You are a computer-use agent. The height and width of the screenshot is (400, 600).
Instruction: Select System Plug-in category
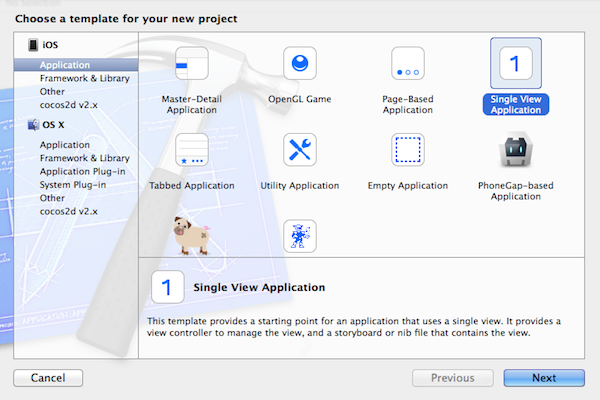pos(73,185)
